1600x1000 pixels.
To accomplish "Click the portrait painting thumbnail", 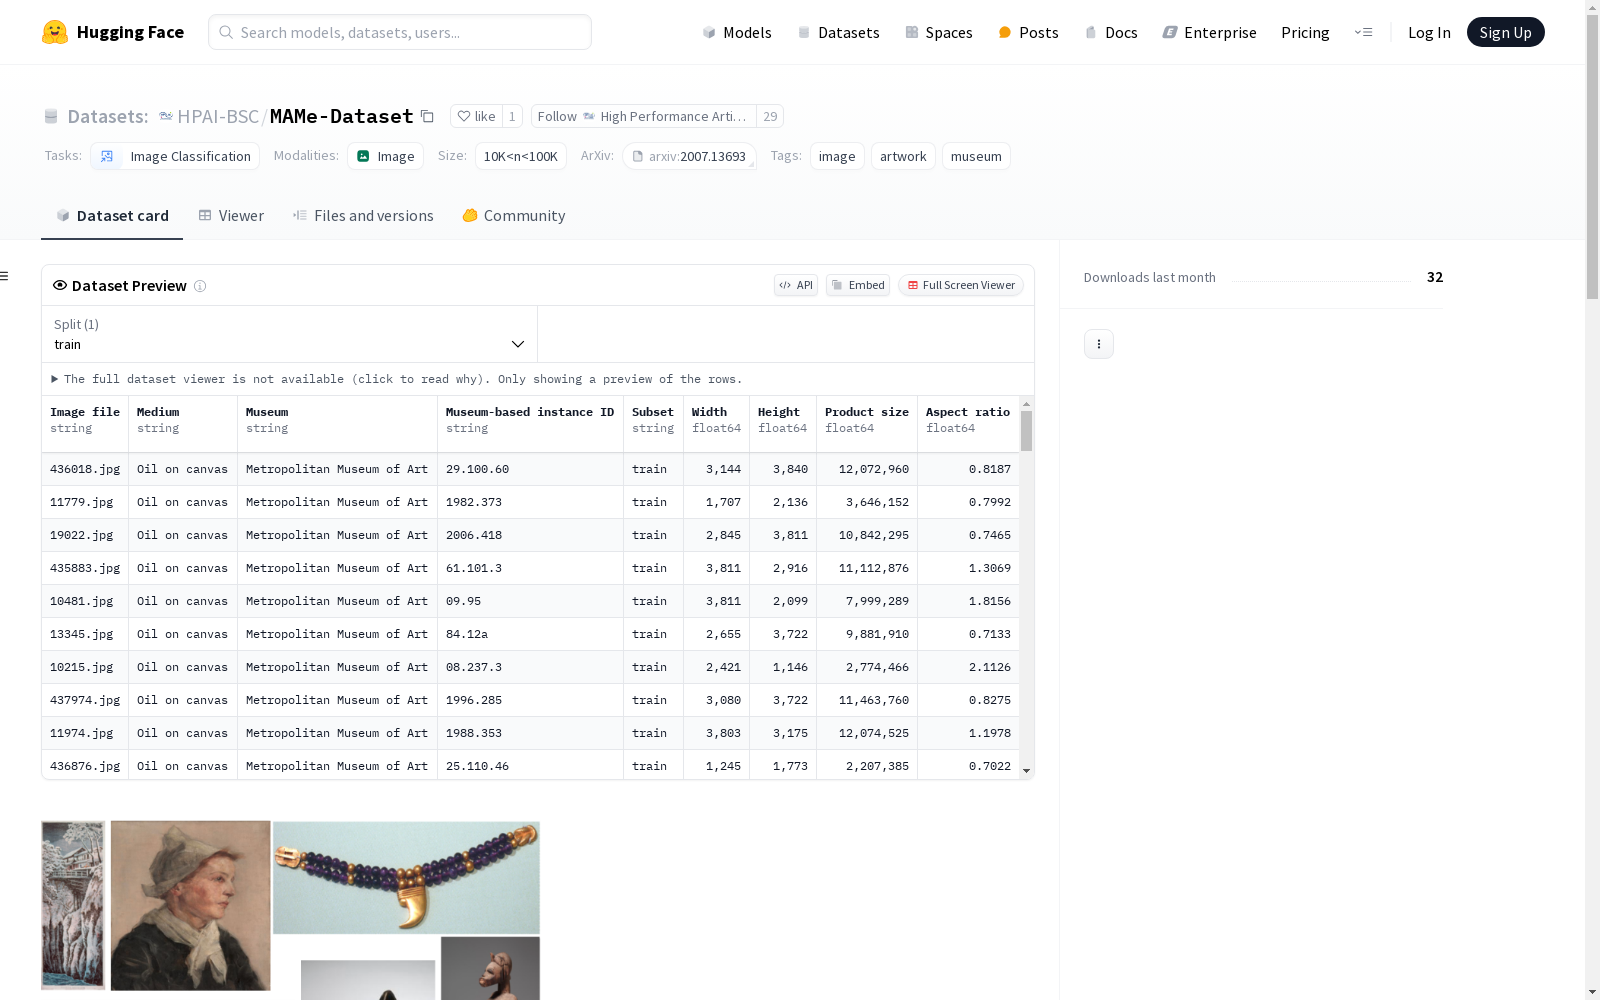I will (190, 906).
